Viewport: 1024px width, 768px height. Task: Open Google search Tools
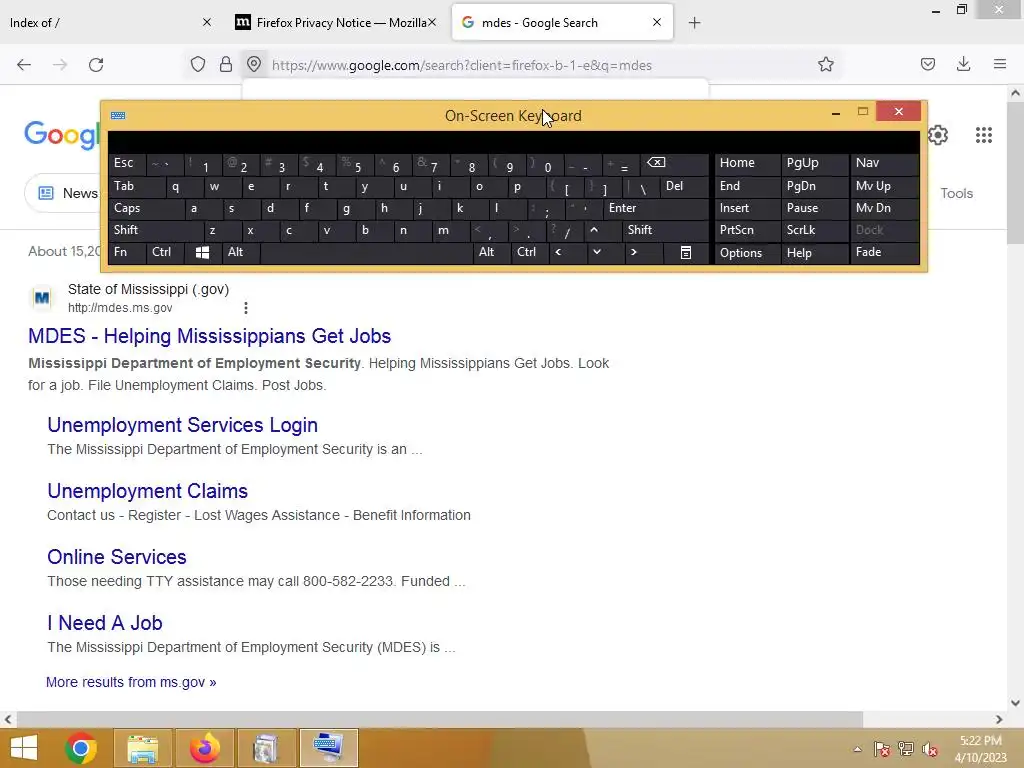[957, 193]
